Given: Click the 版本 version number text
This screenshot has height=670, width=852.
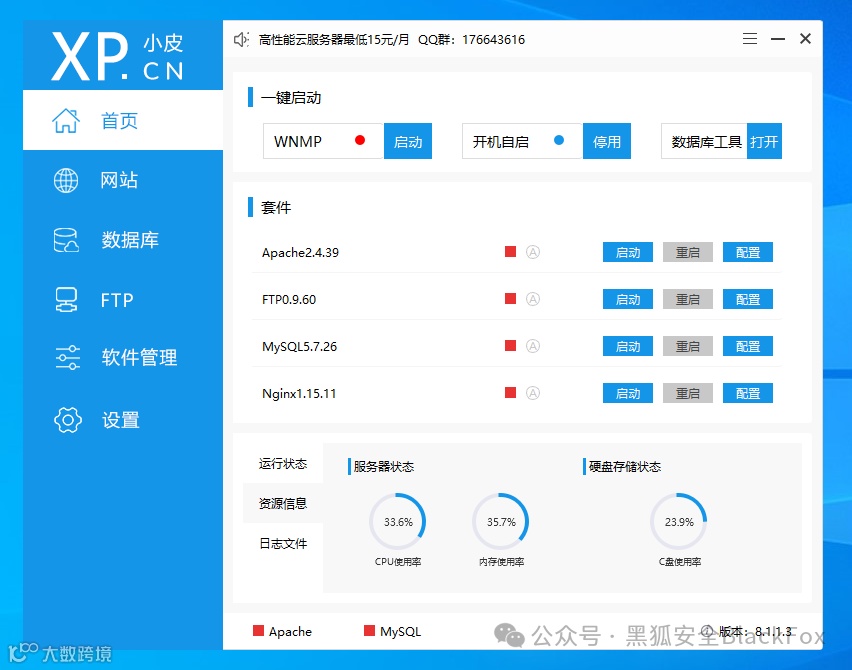Looking at the screenshot, I should (755, 631).
